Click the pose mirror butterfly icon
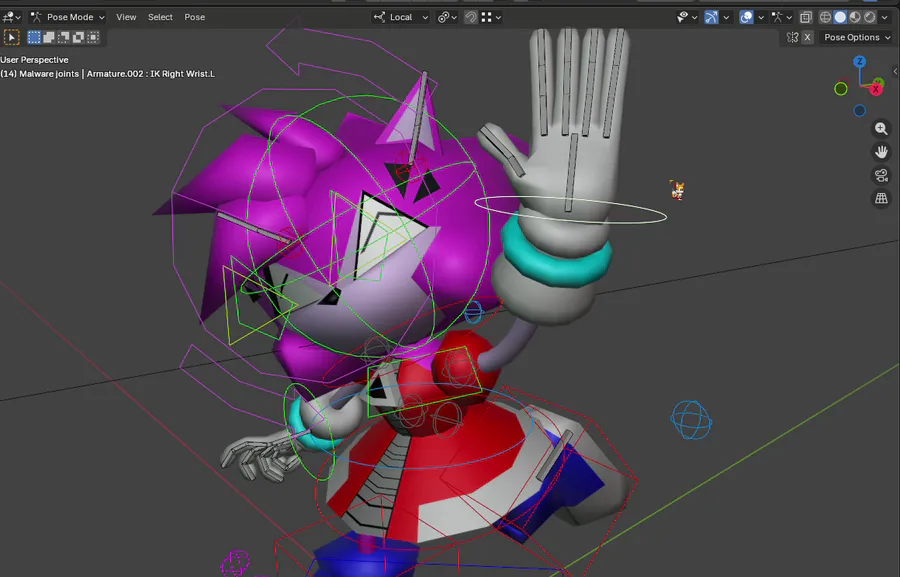Screen dimensions: 900x577 (x=793, y=37)
